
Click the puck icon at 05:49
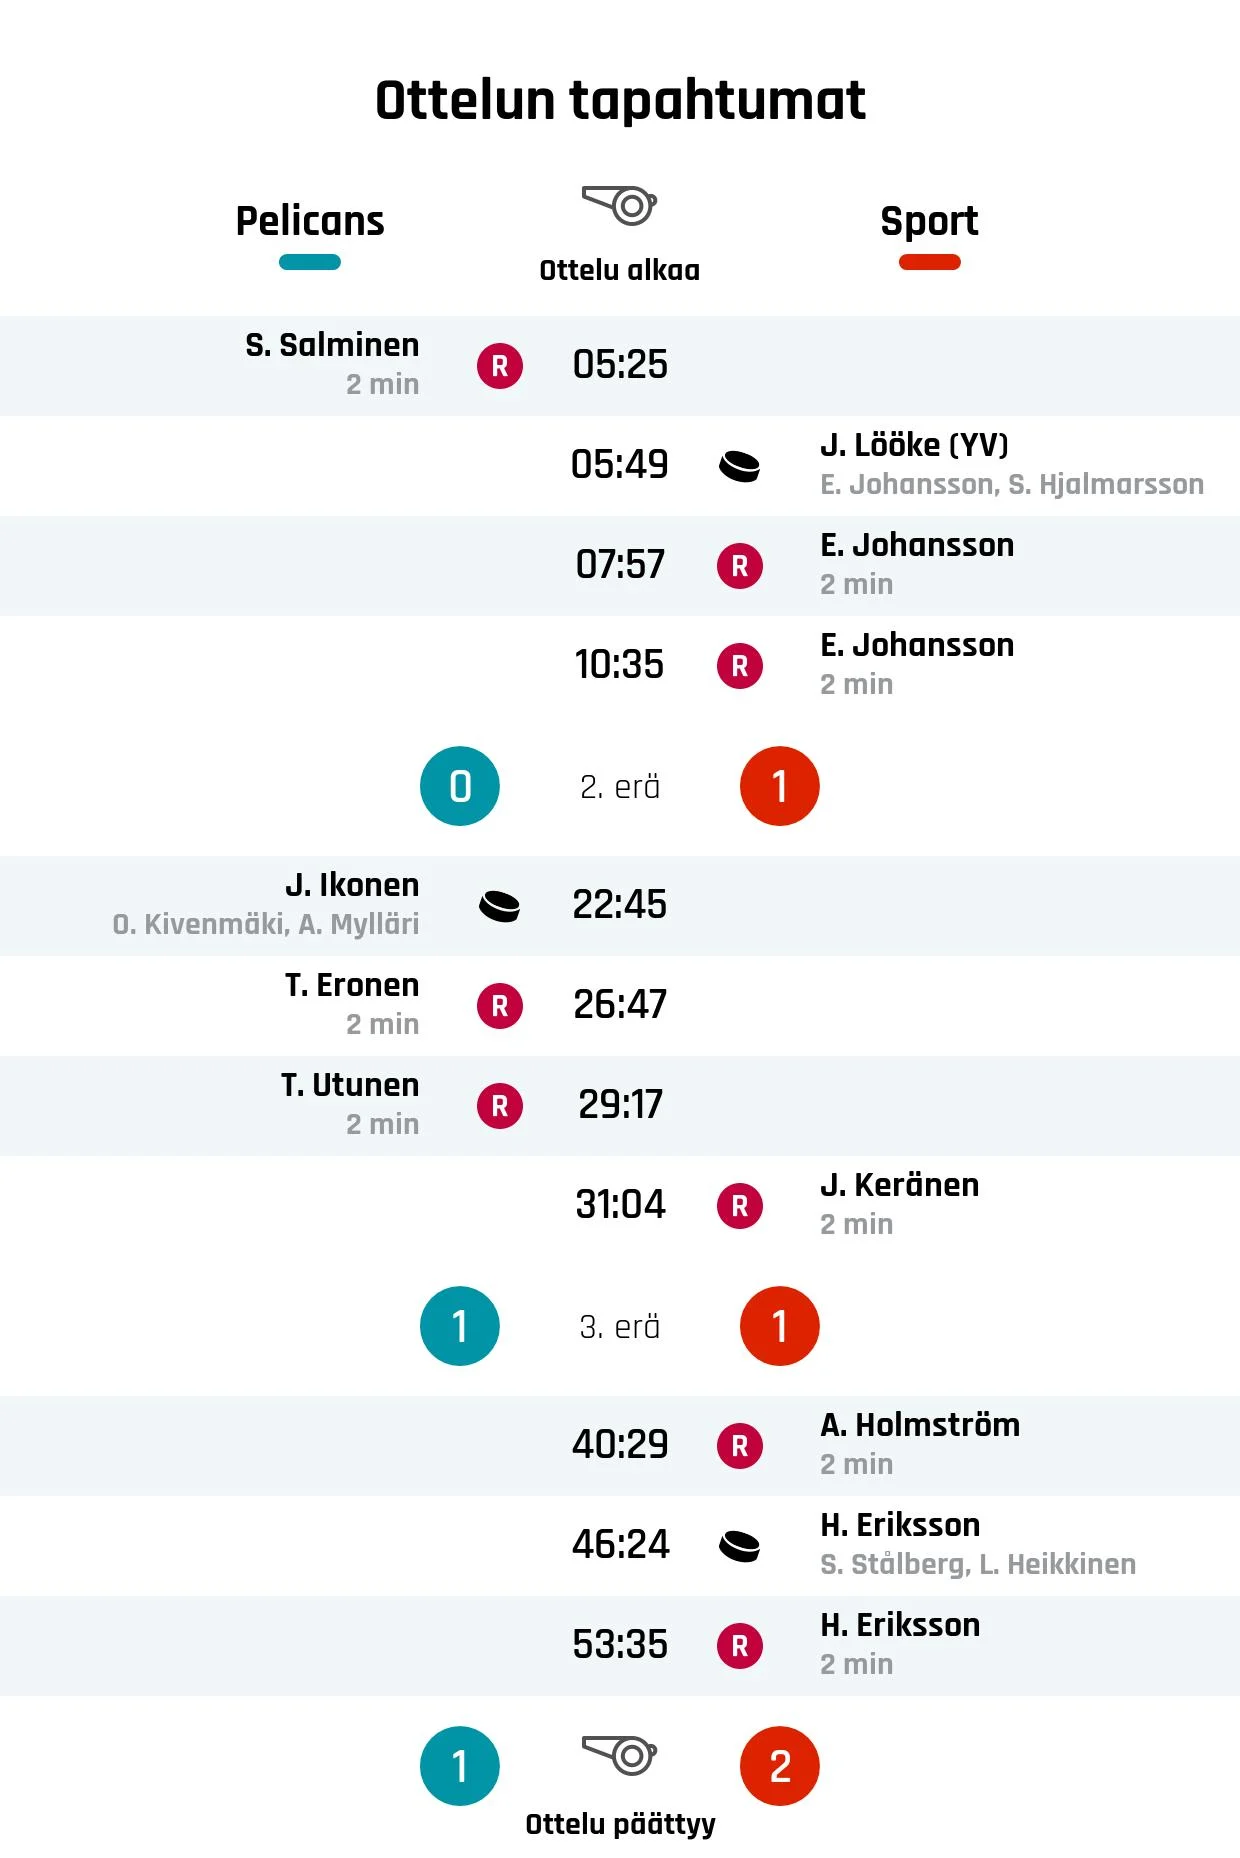(x=740, y=466)
